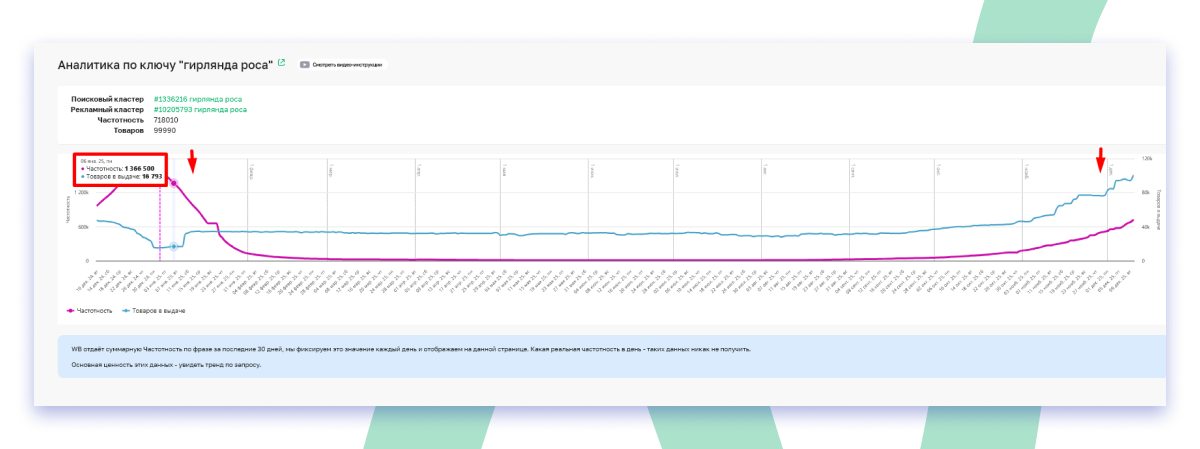Click the YouTube icon for video instructions
This screenshot has height=449, width=1200.
304,65
